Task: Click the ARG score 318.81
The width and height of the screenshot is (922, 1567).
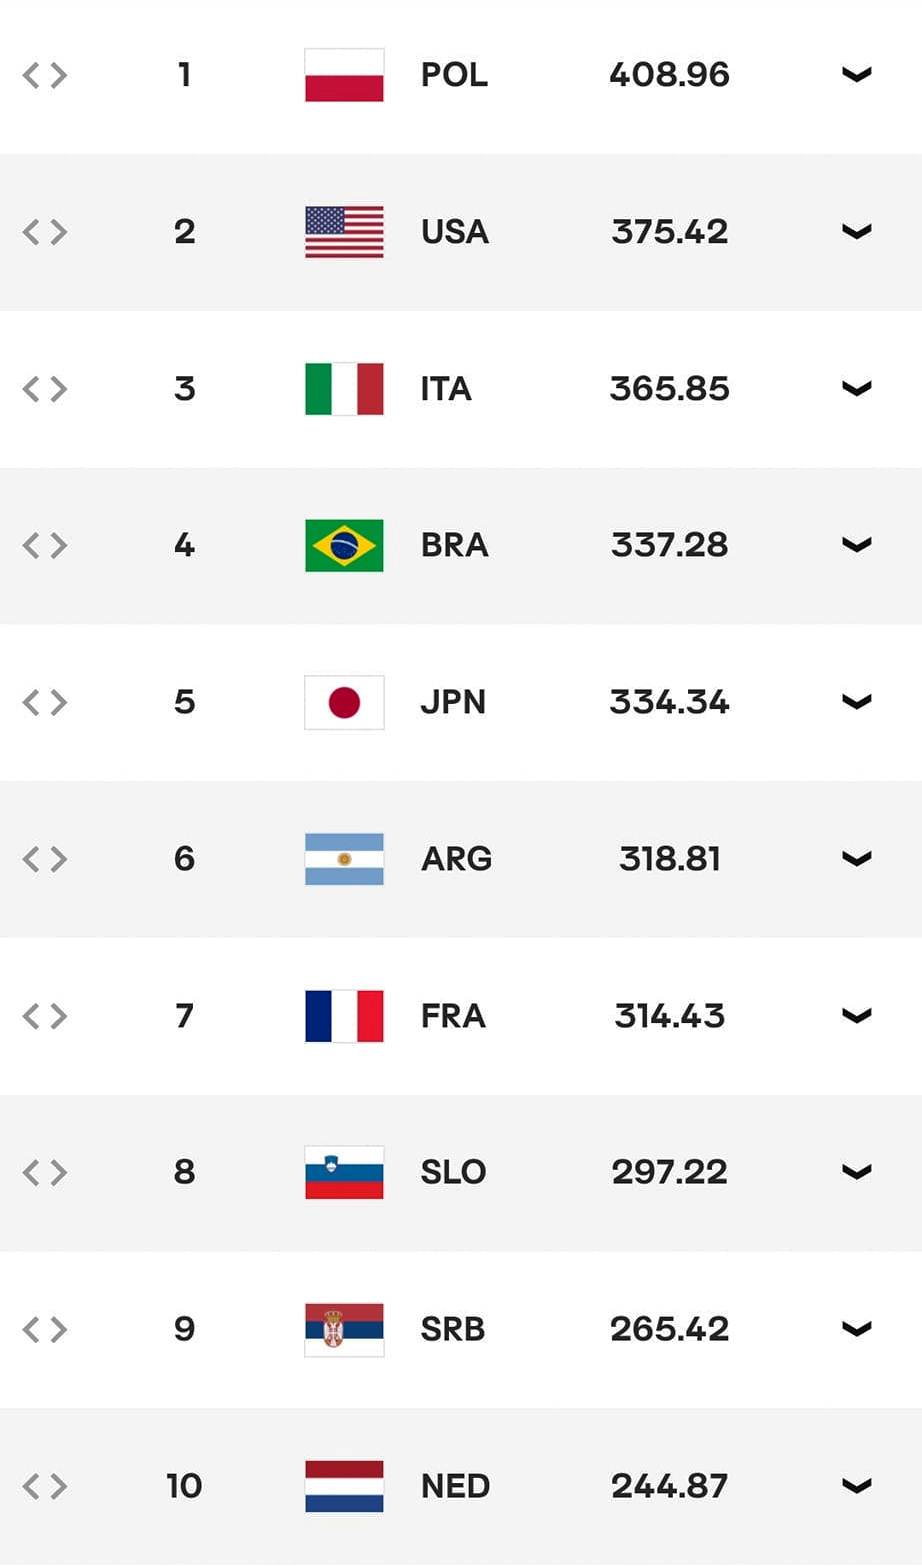Action: tap(670, 859)
